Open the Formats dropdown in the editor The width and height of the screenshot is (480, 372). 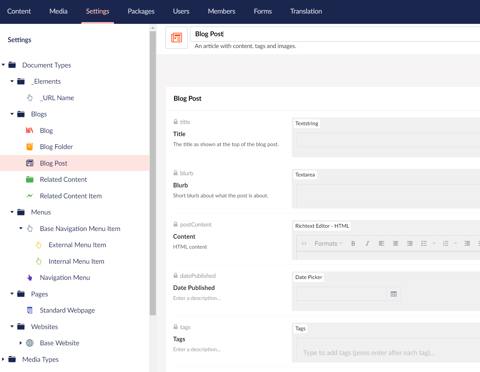(328, 243)
